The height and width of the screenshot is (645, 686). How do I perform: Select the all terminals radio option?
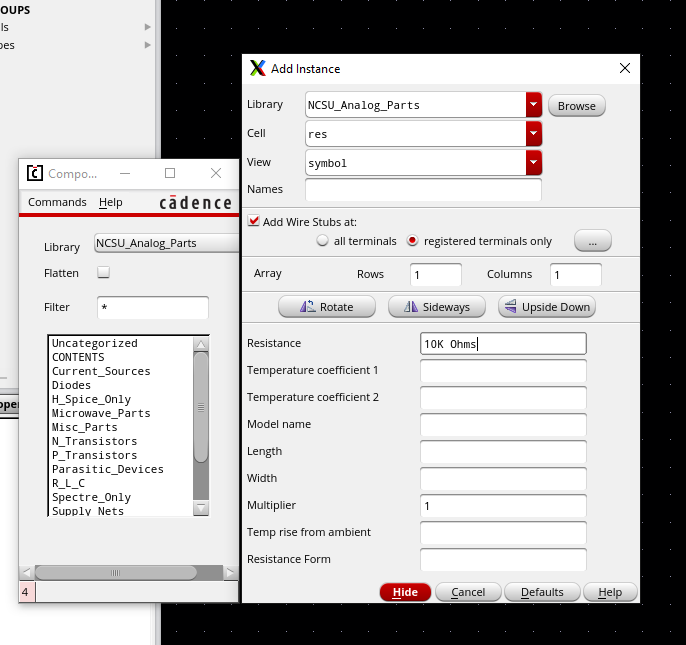tap(323, 241)
